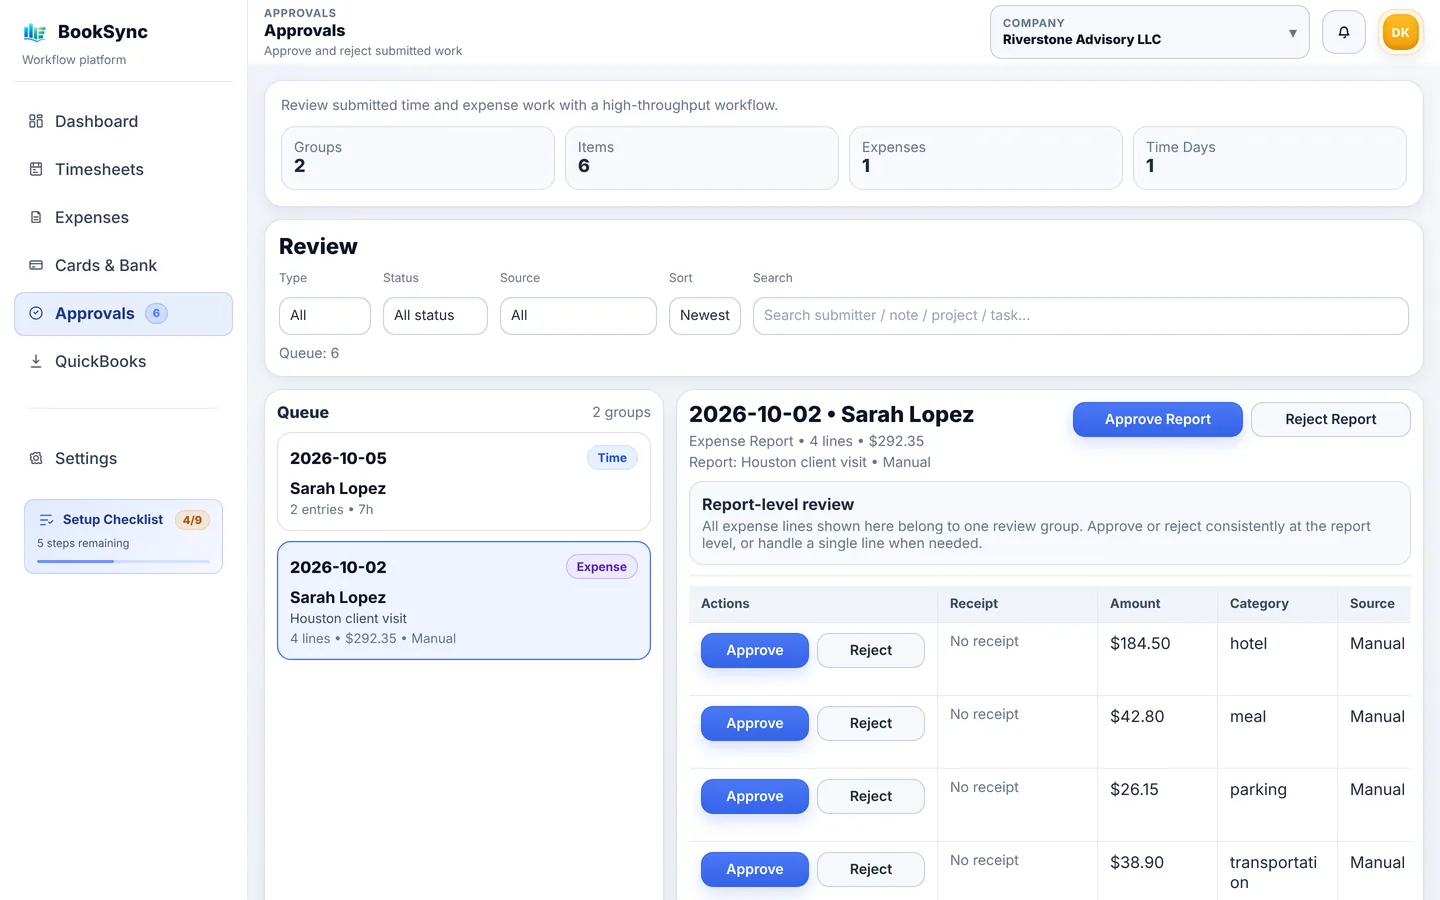Navigate to Expenses page
Image resolution: width=1440 pixels, height=900 pixels.
(x=123, y=217)
